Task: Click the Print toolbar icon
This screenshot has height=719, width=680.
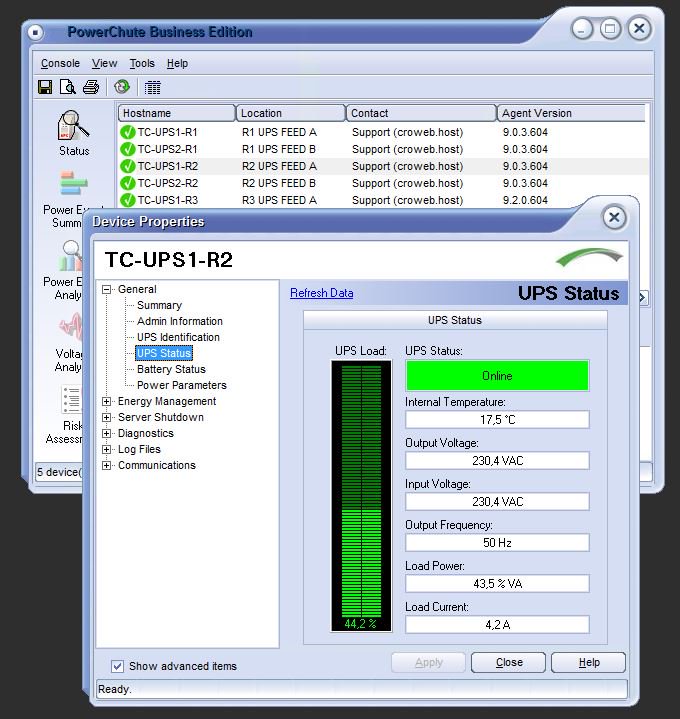Action: click(x=91, y=87)
